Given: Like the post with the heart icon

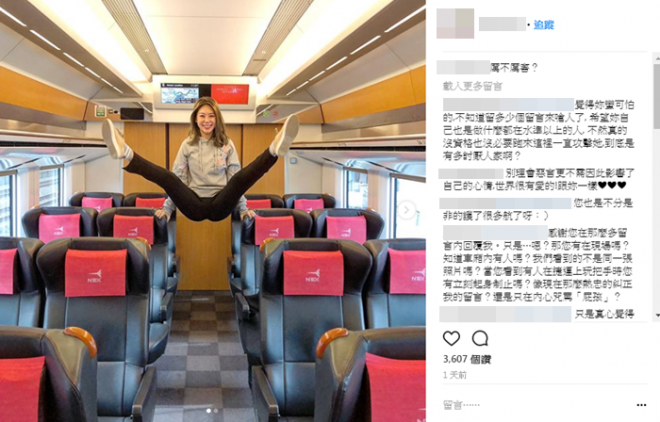Looking at the screenshot, I should click(451, 338).
